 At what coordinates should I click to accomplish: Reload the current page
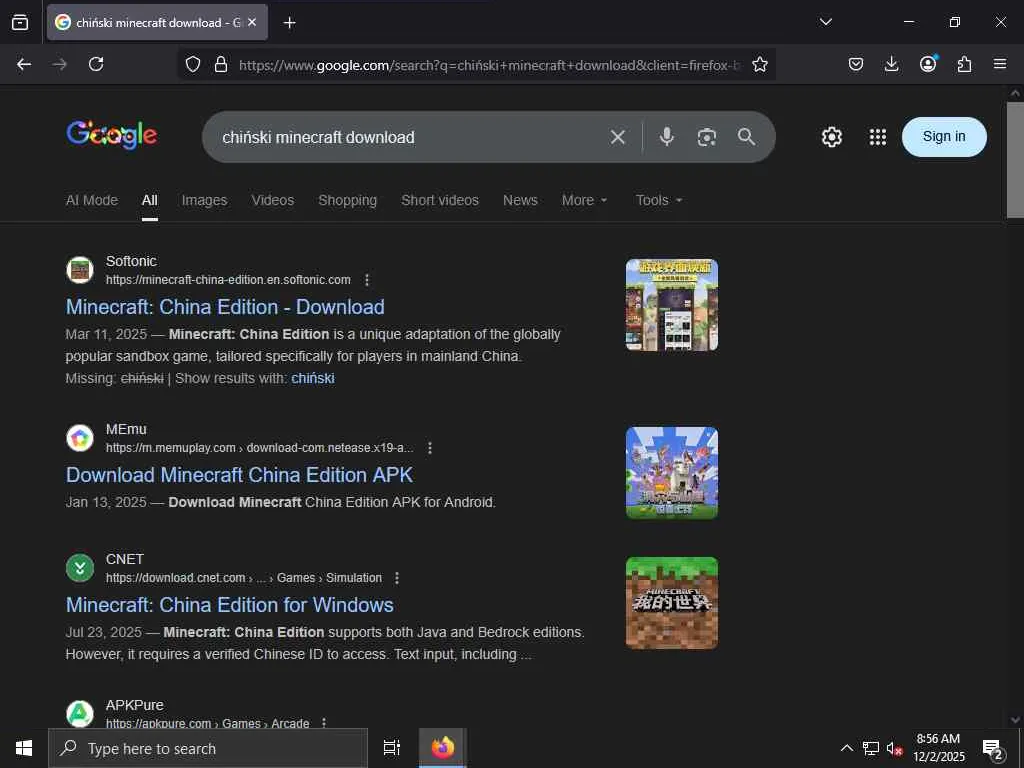96,64
